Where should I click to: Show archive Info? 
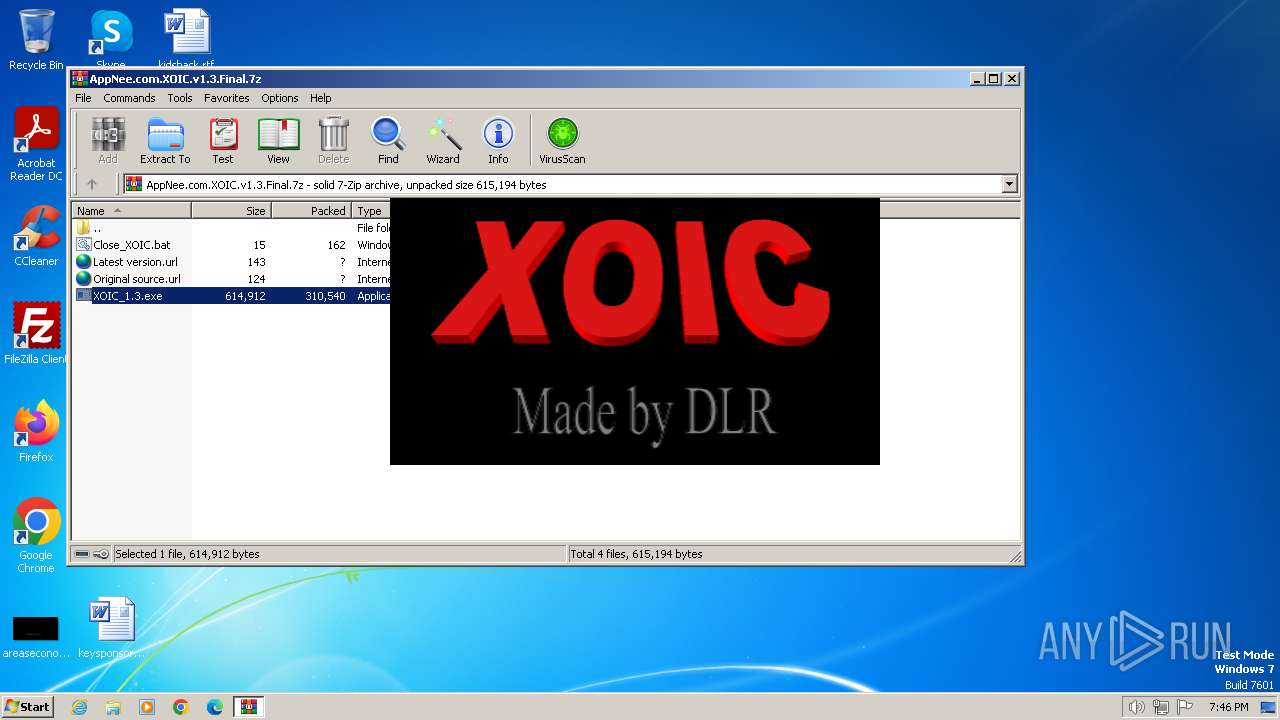[498, 140]
